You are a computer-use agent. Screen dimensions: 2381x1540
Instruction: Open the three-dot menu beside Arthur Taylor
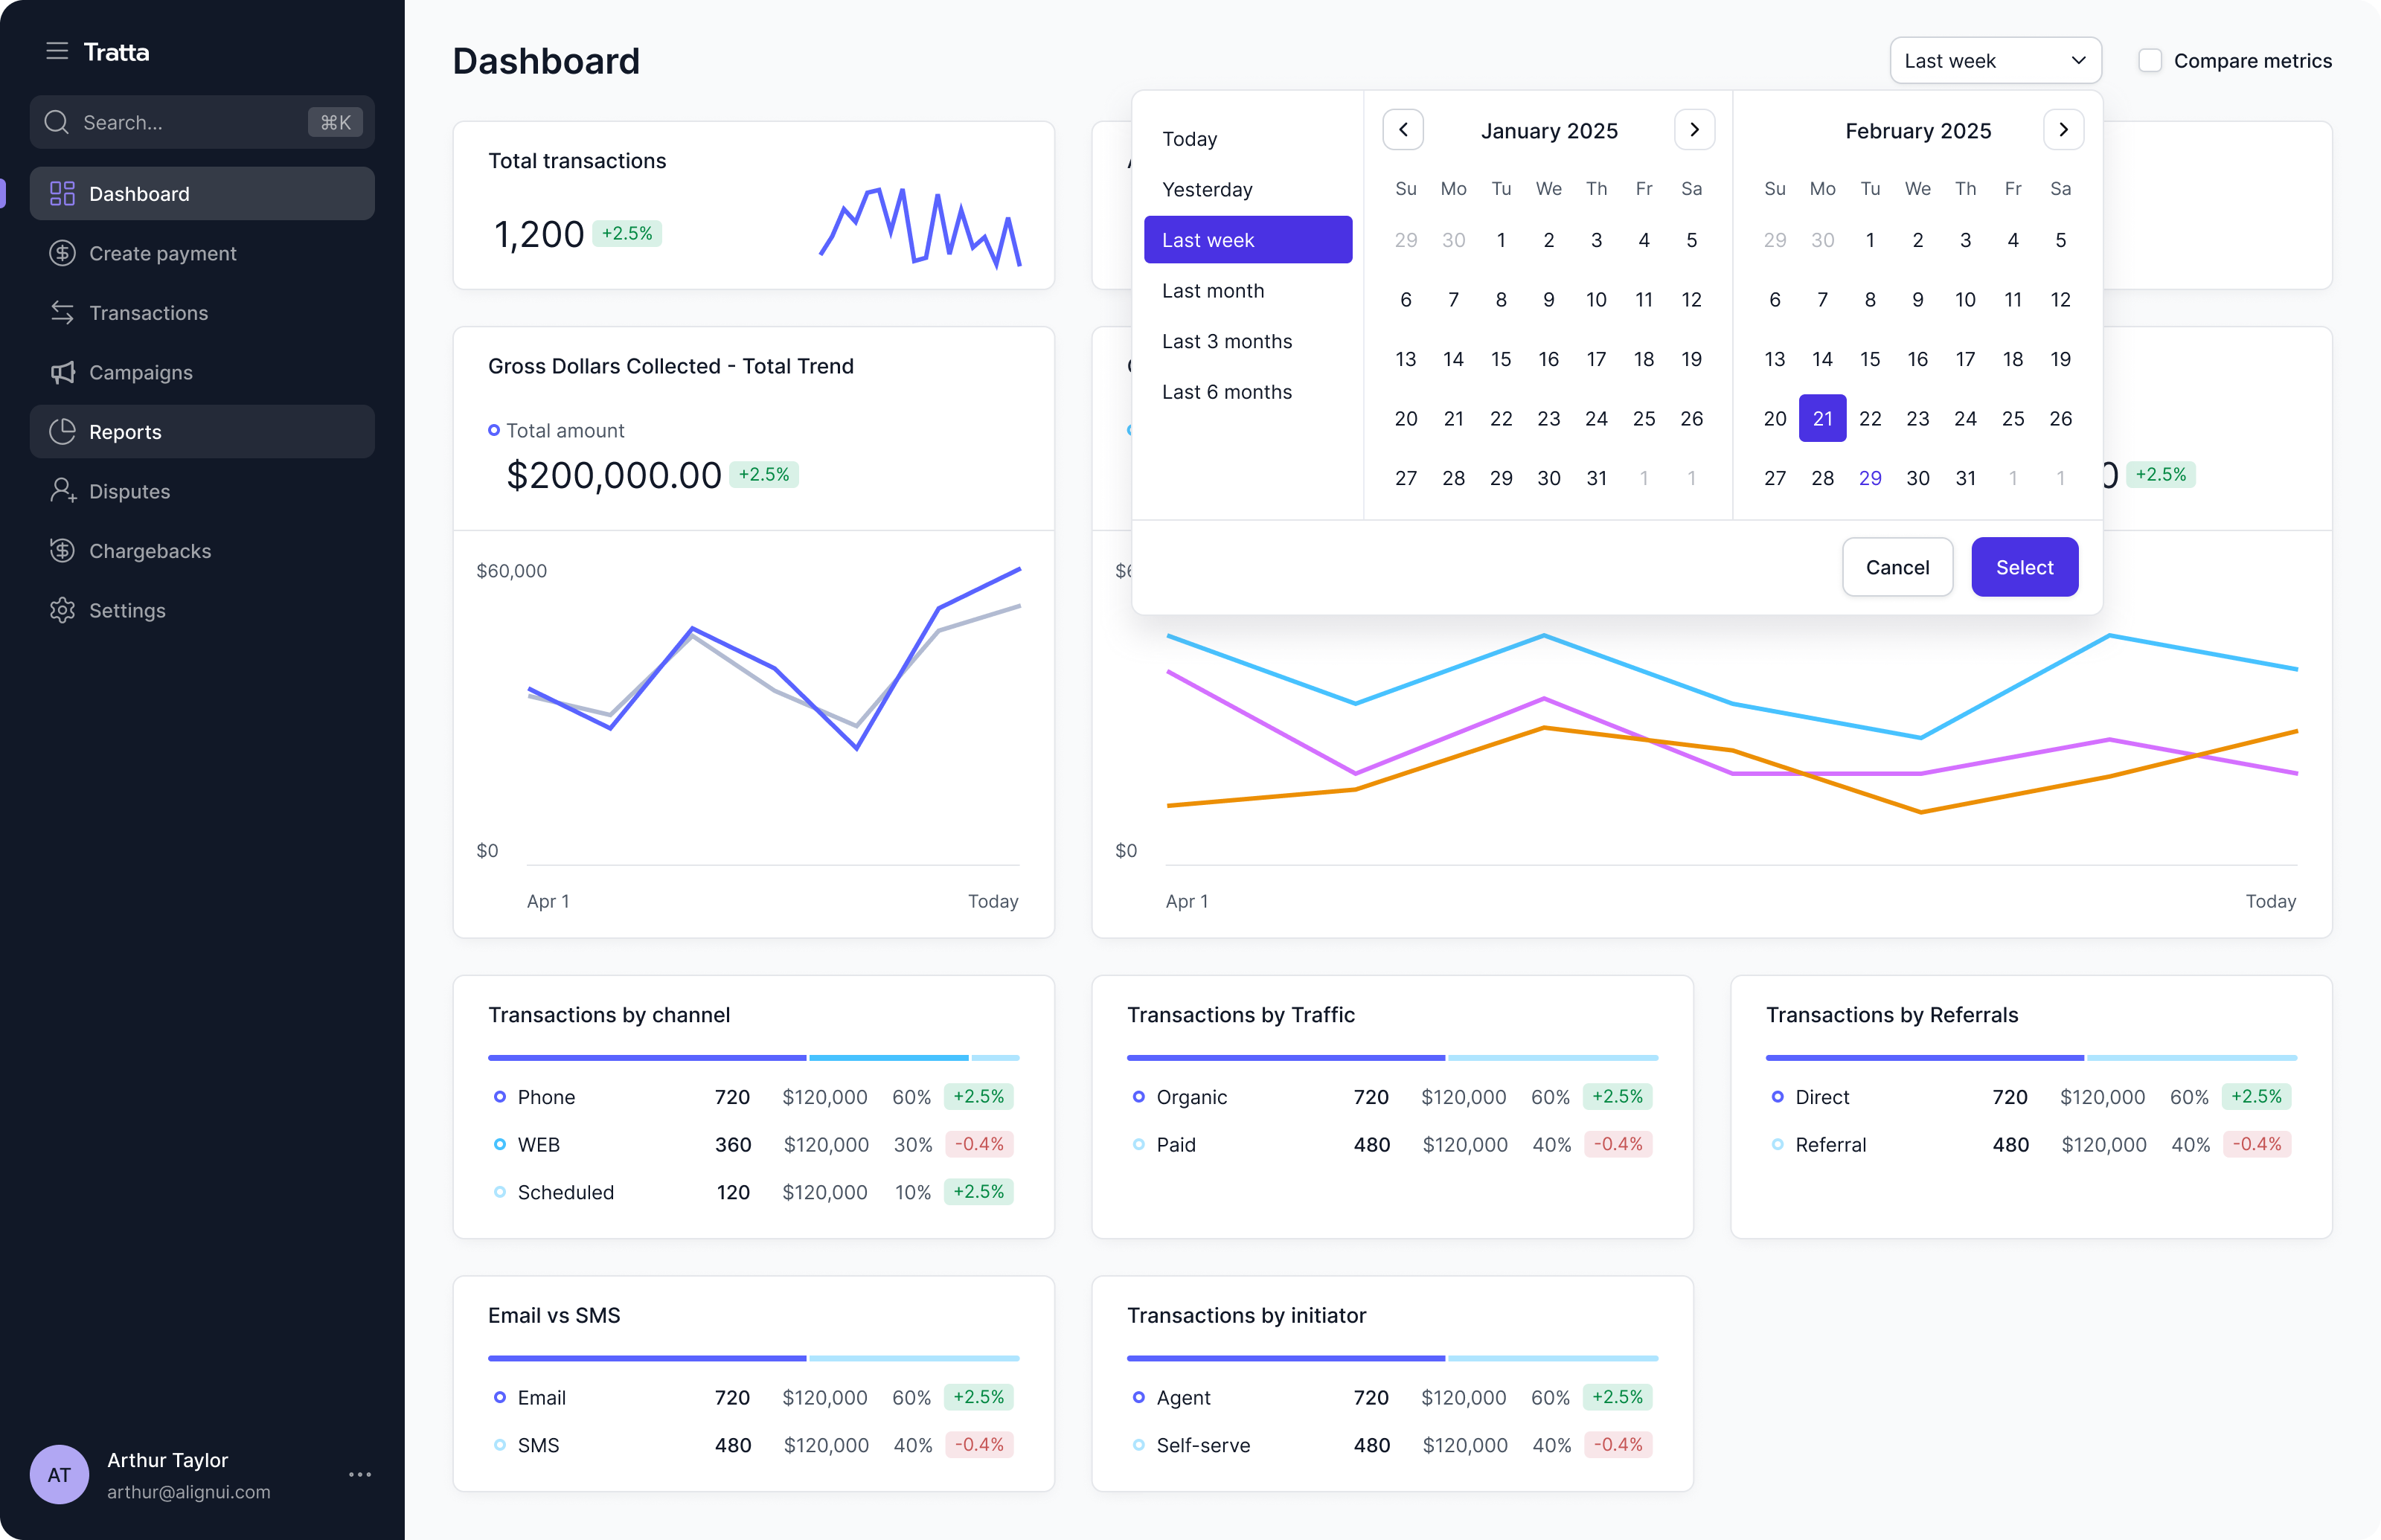coord(360,1474)
